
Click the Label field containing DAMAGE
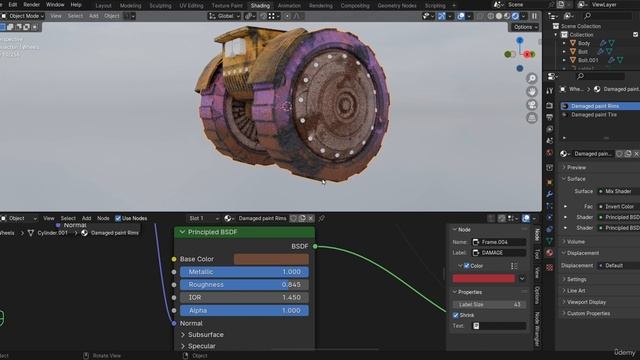click(x=499, y=253)
